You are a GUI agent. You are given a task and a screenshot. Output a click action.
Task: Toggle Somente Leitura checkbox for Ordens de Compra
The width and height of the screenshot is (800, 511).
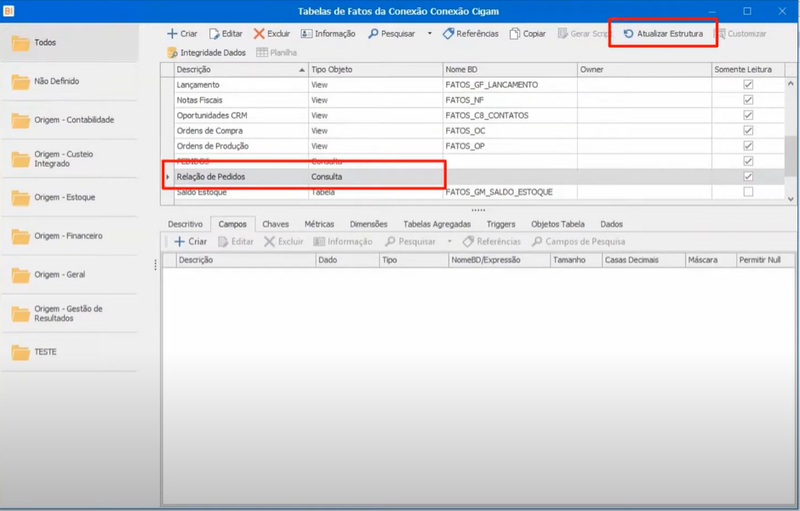(x=748, y=131)
